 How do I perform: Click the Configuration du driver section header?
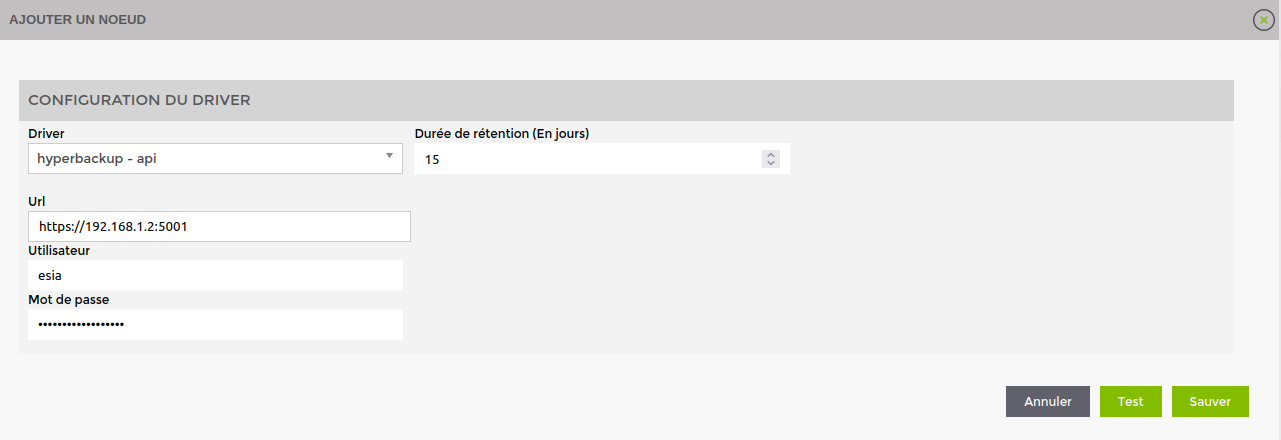coord(139,100)
